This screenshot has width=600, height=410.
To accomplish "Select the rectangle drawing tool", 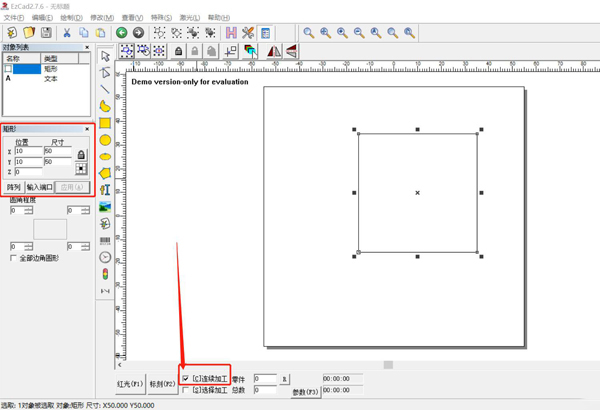I will 106,123.
